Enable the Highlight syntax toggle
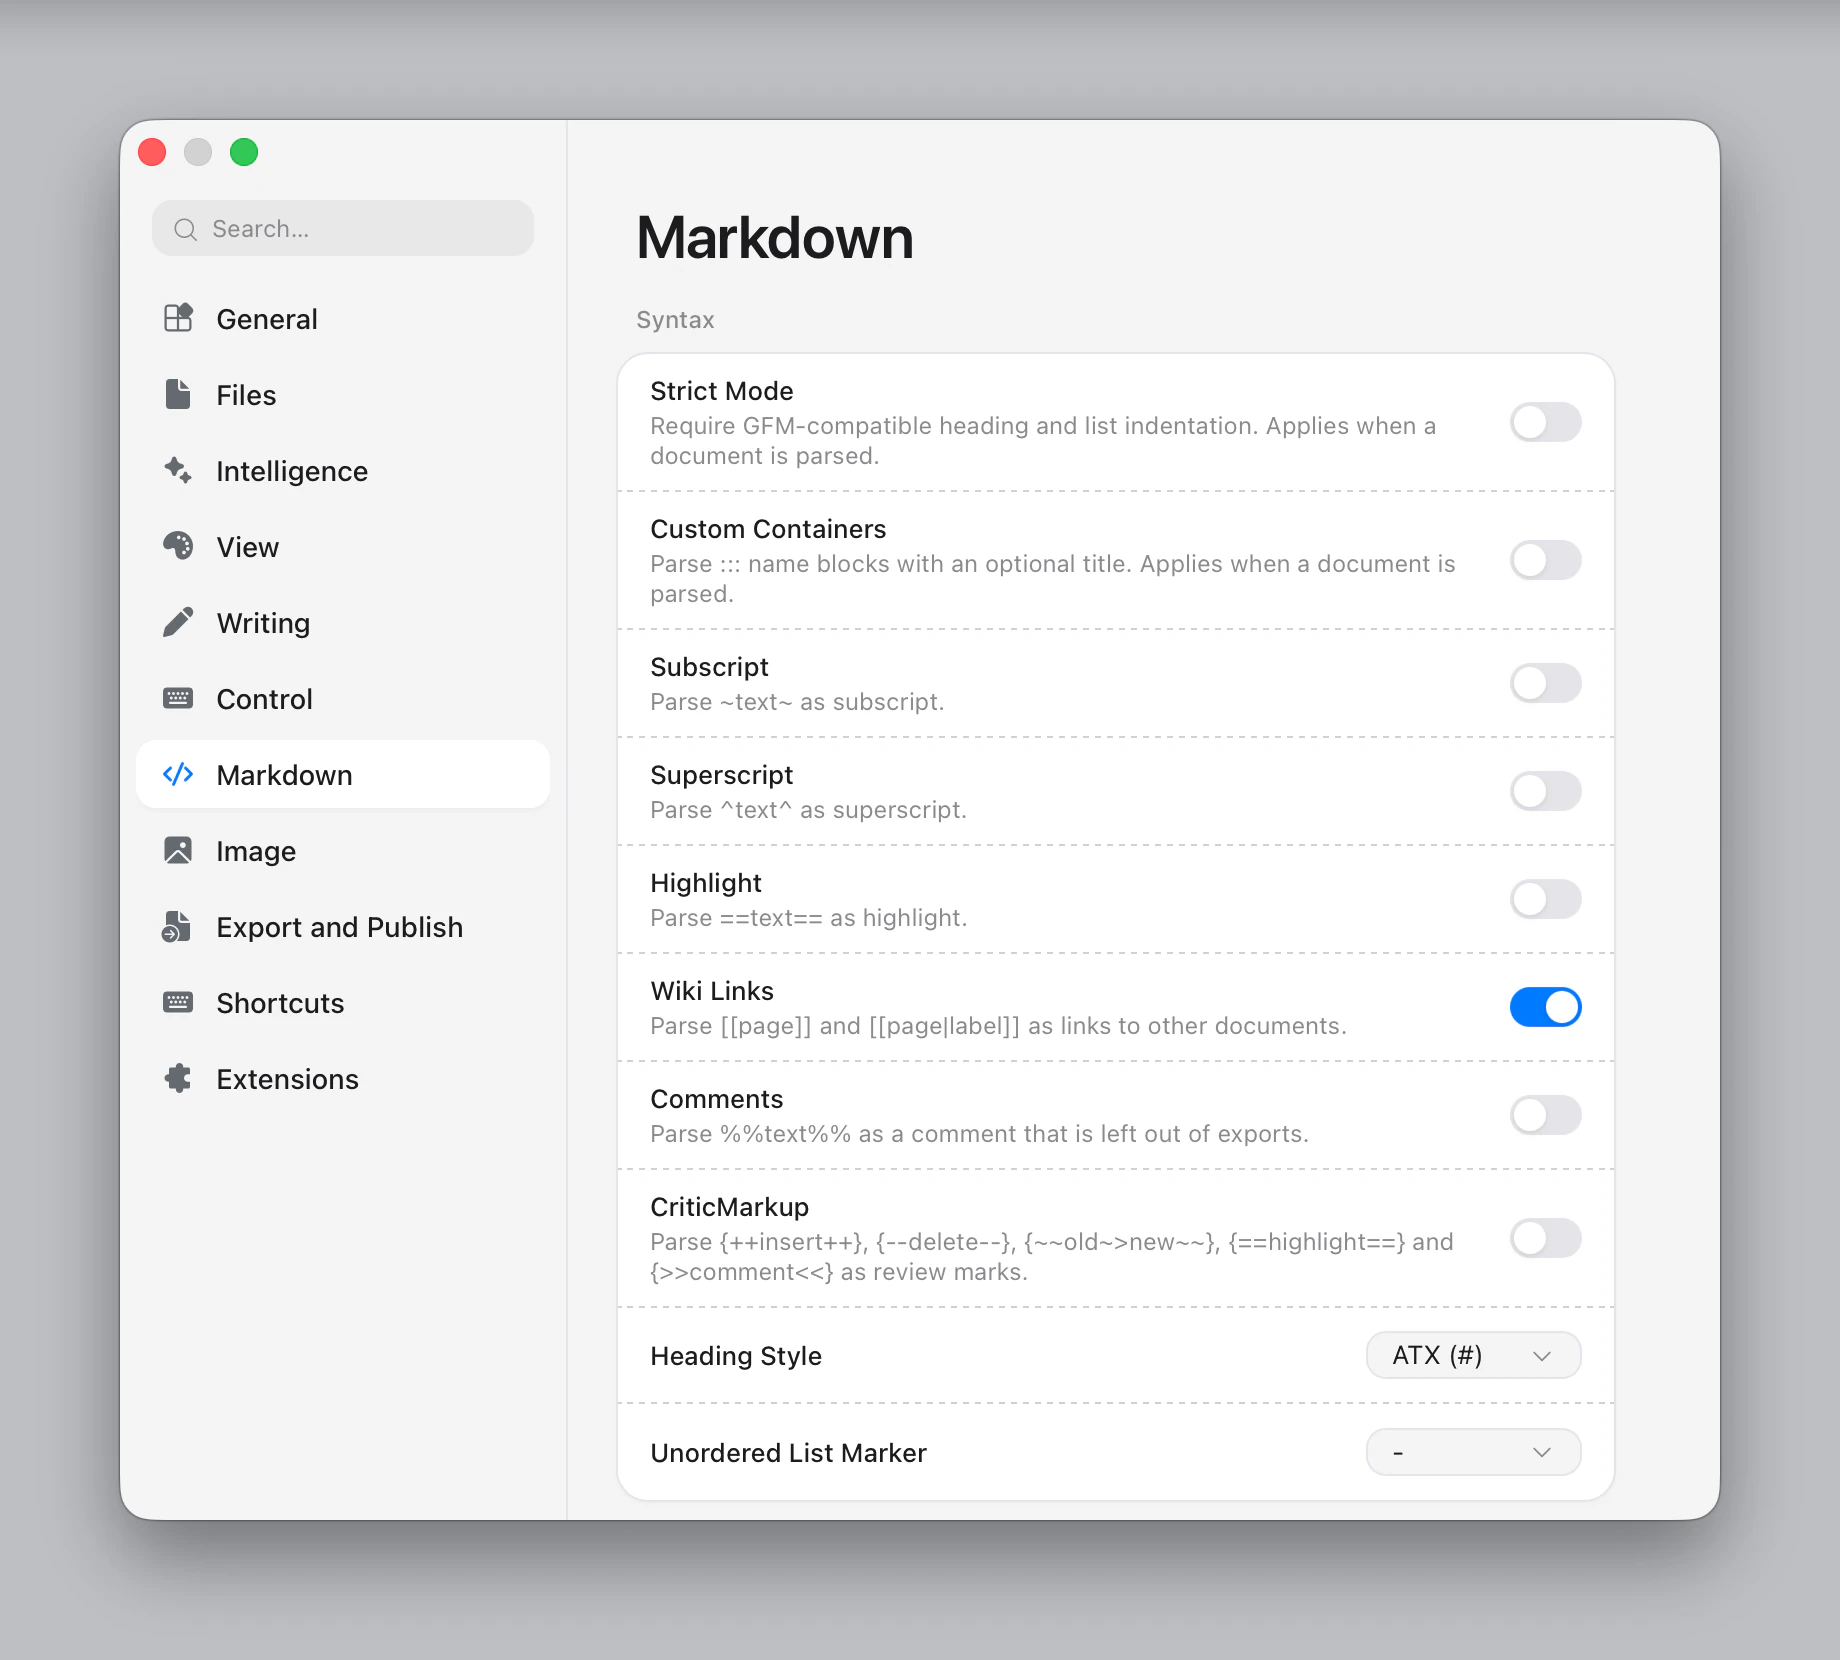 click(1545, 899)
